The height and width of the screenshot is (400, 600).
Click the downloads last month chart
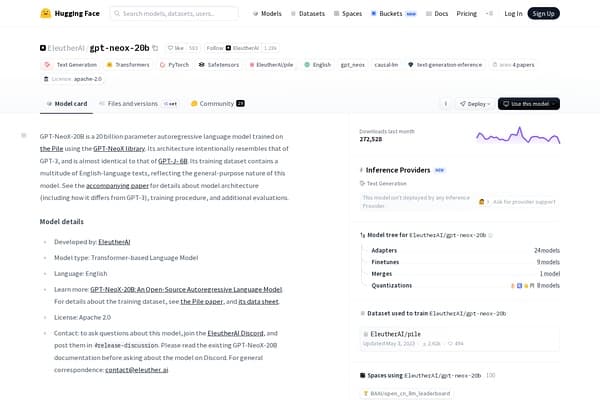pyautogui.click(x=518, y=135)
